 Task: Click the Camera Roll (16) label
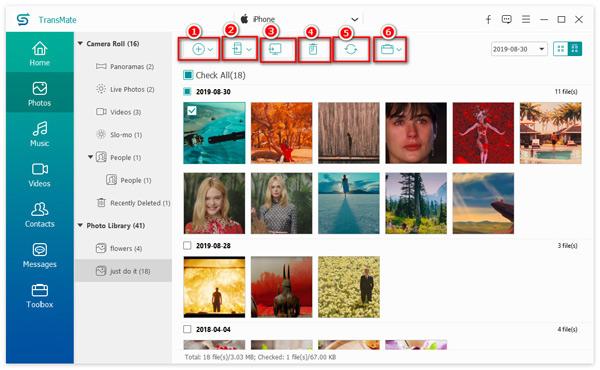click(113, 44)
